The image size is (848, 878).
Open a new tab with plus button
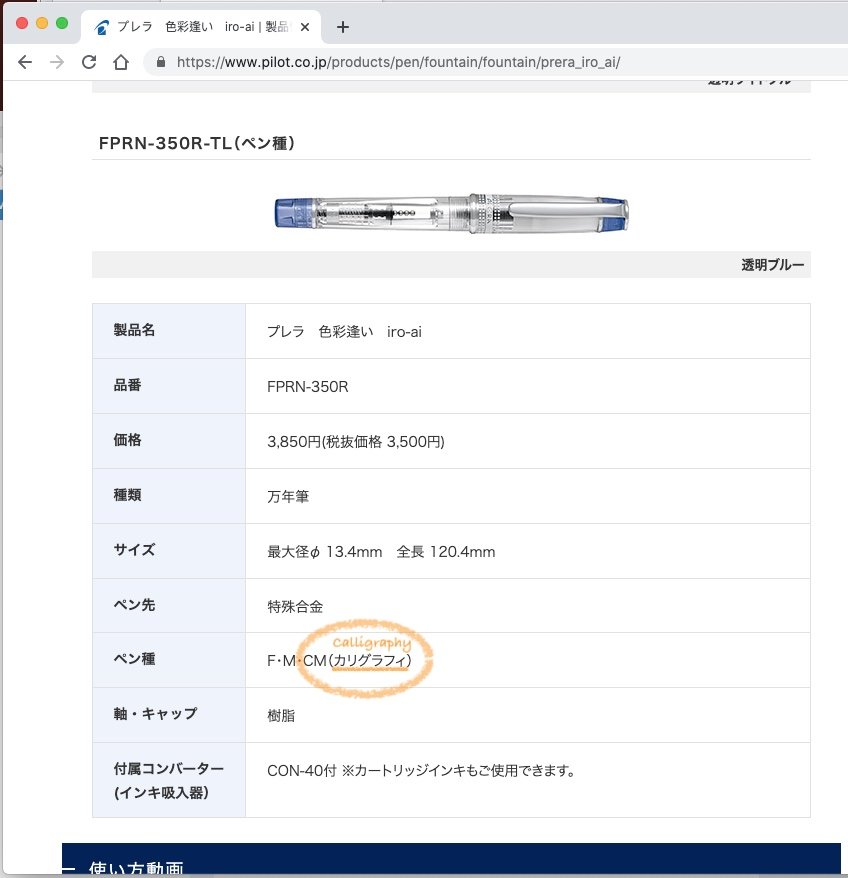pos(343,27)
